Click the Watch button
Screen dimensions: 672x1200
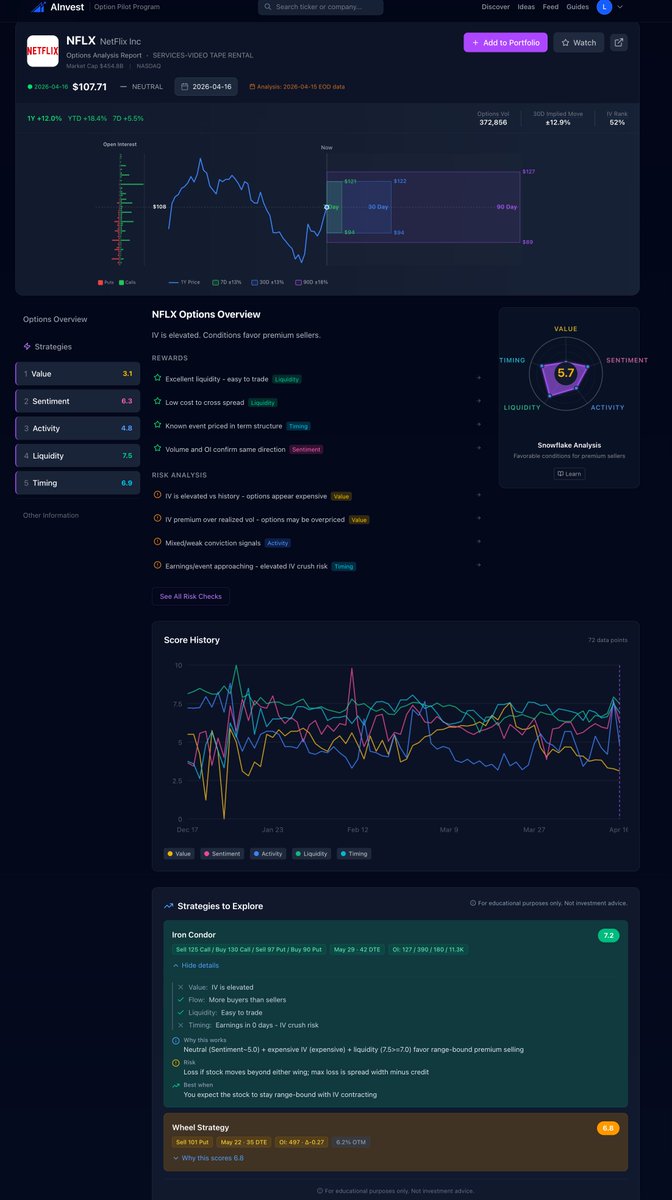[x=579, y=42]
